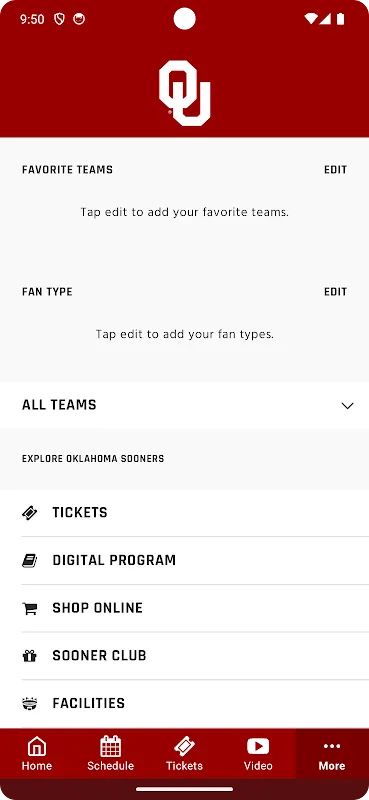The width and height of the screenshot is (369, 800).
Task: Open the ALL TEAMS section
Action: [184, 405]
